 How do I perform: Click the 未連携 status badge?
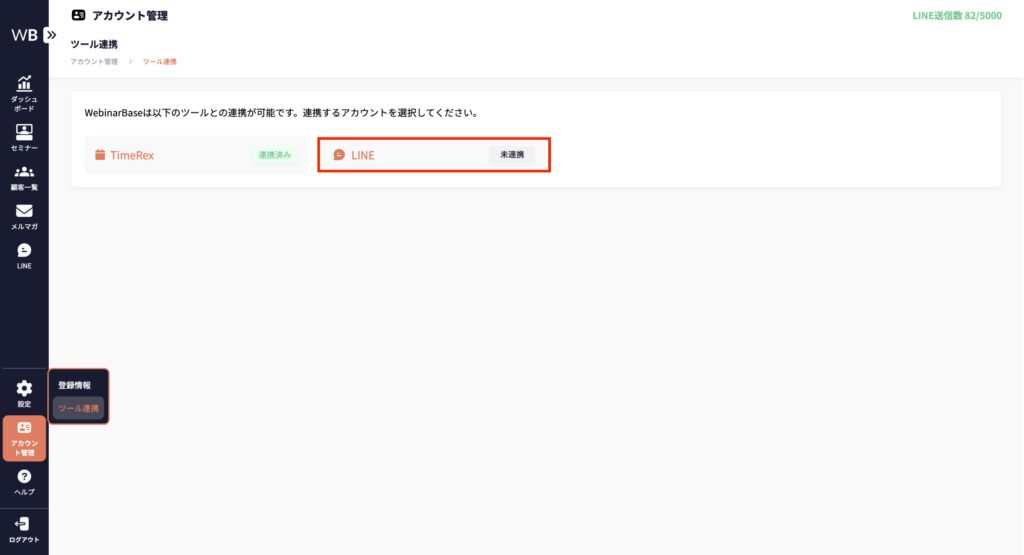click(511, 155)
